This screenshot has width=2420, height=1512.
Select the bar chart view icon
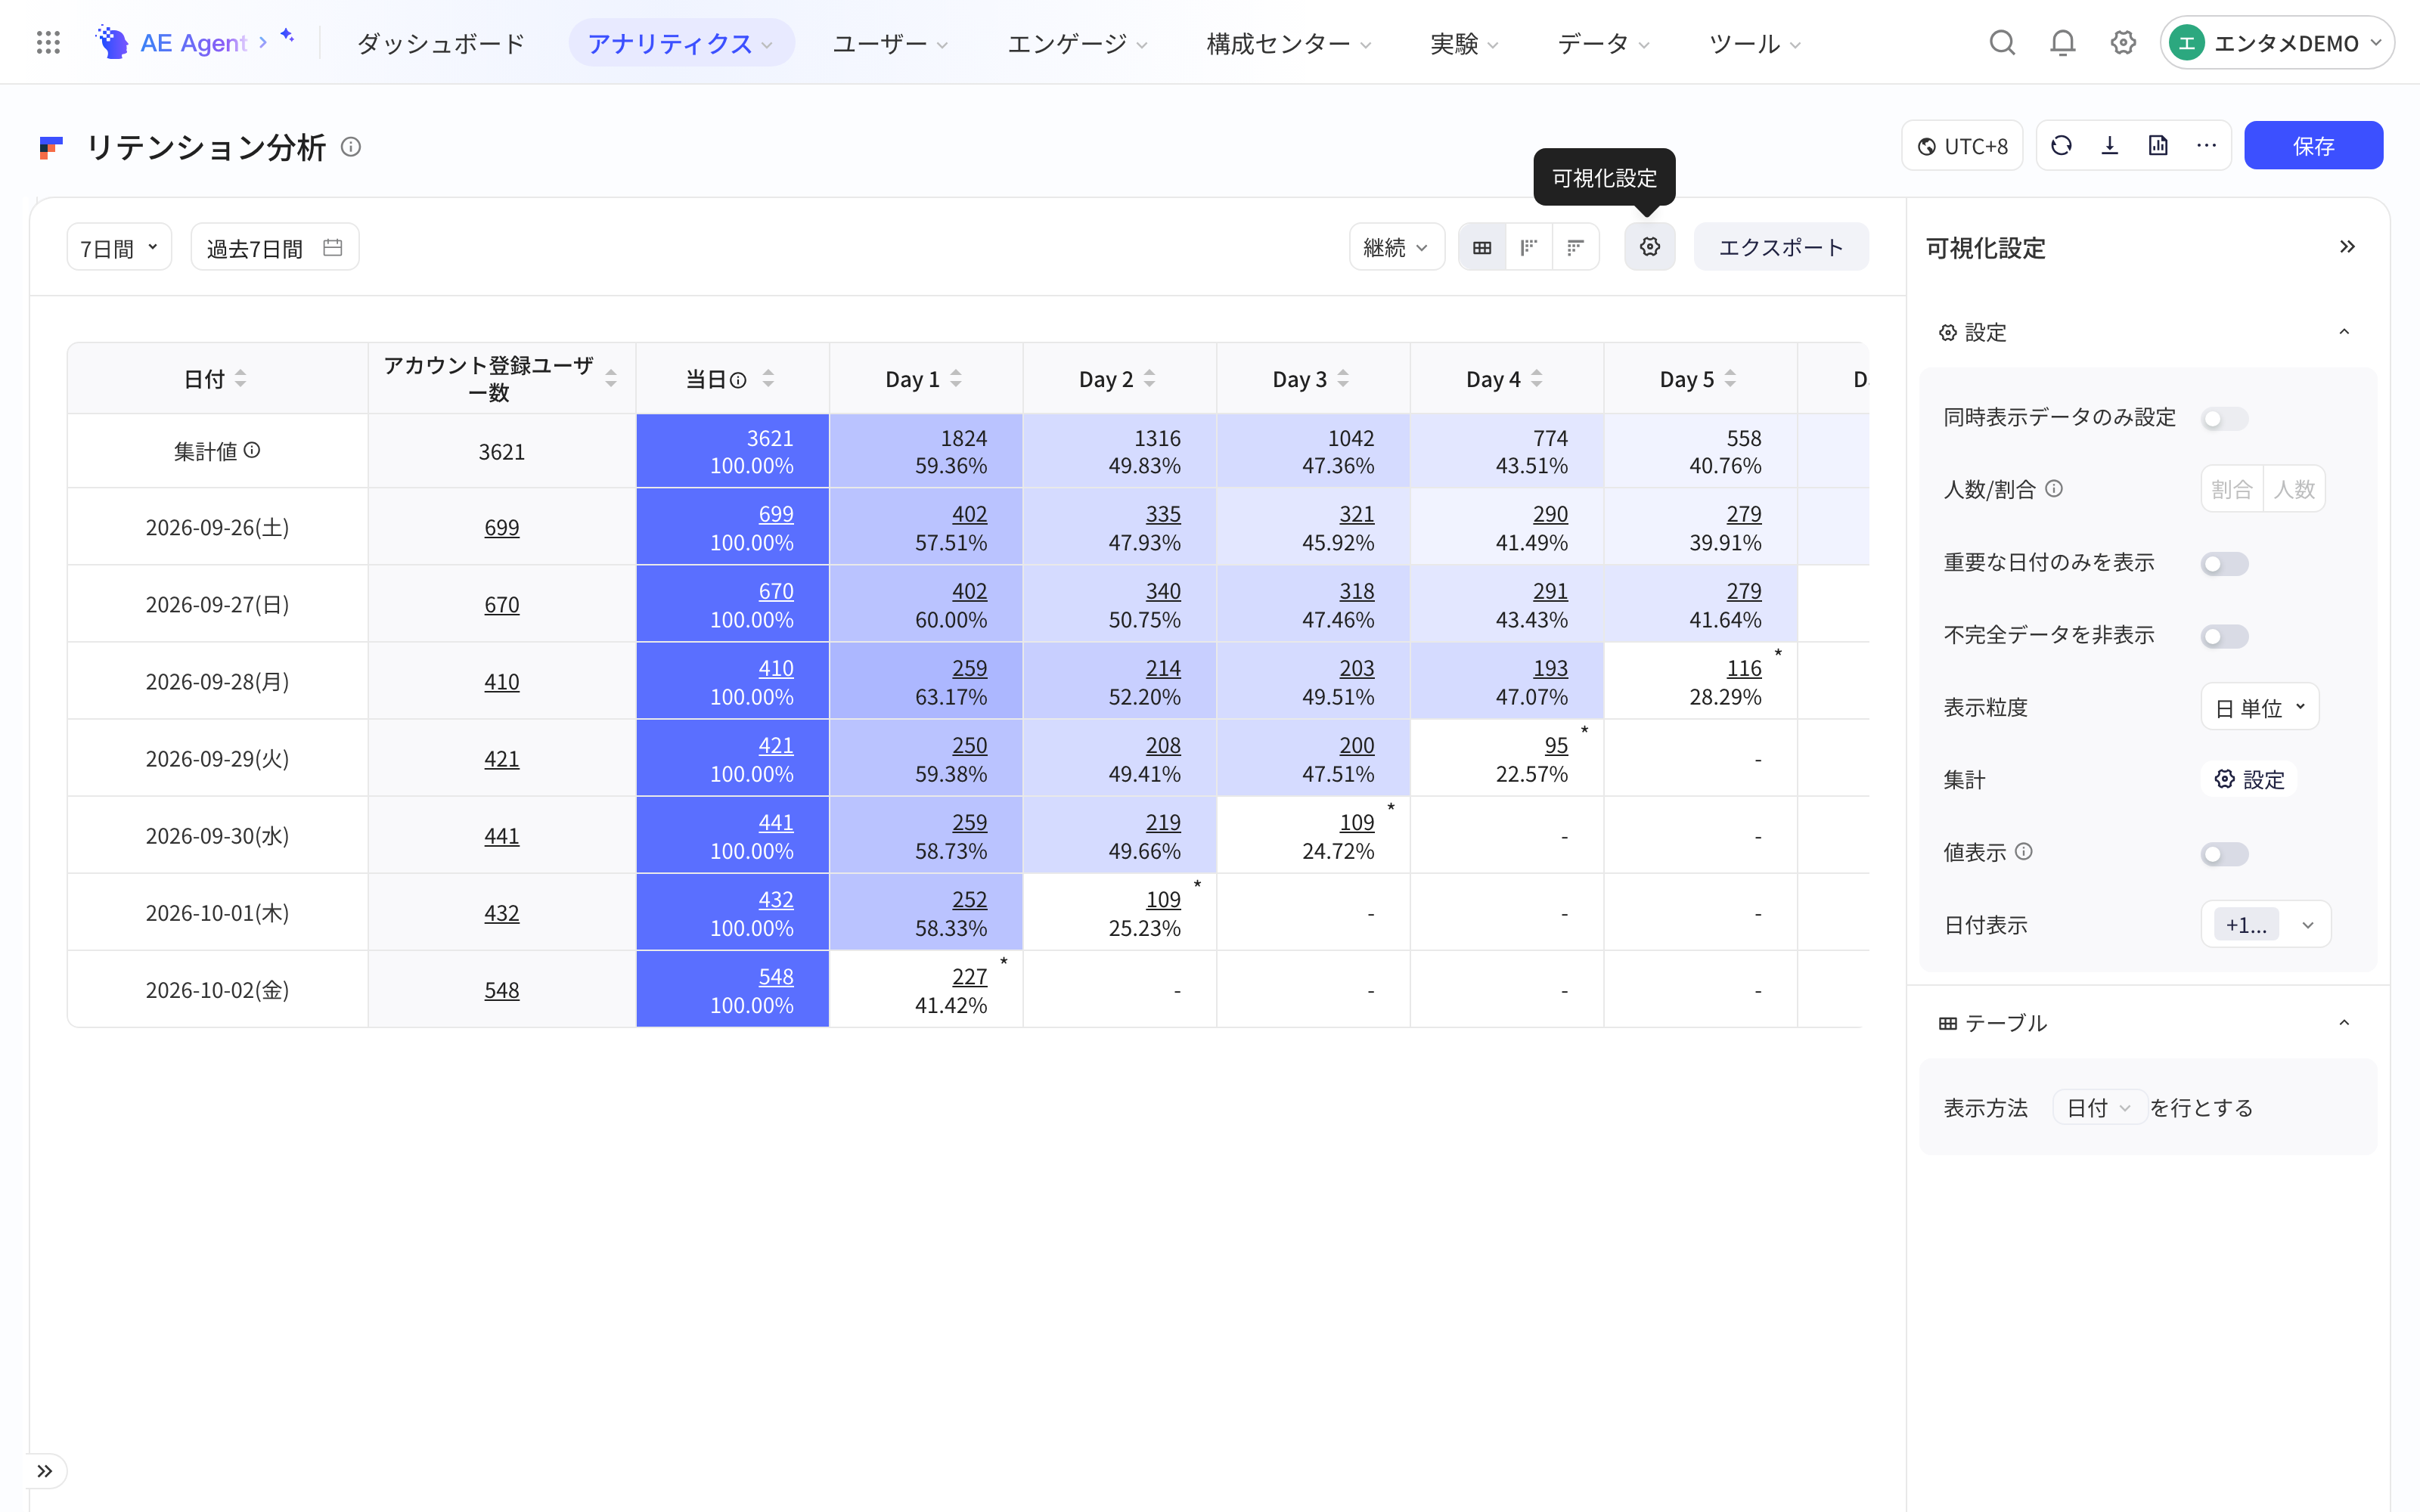pyautogui.click(x=1575, y=247)
